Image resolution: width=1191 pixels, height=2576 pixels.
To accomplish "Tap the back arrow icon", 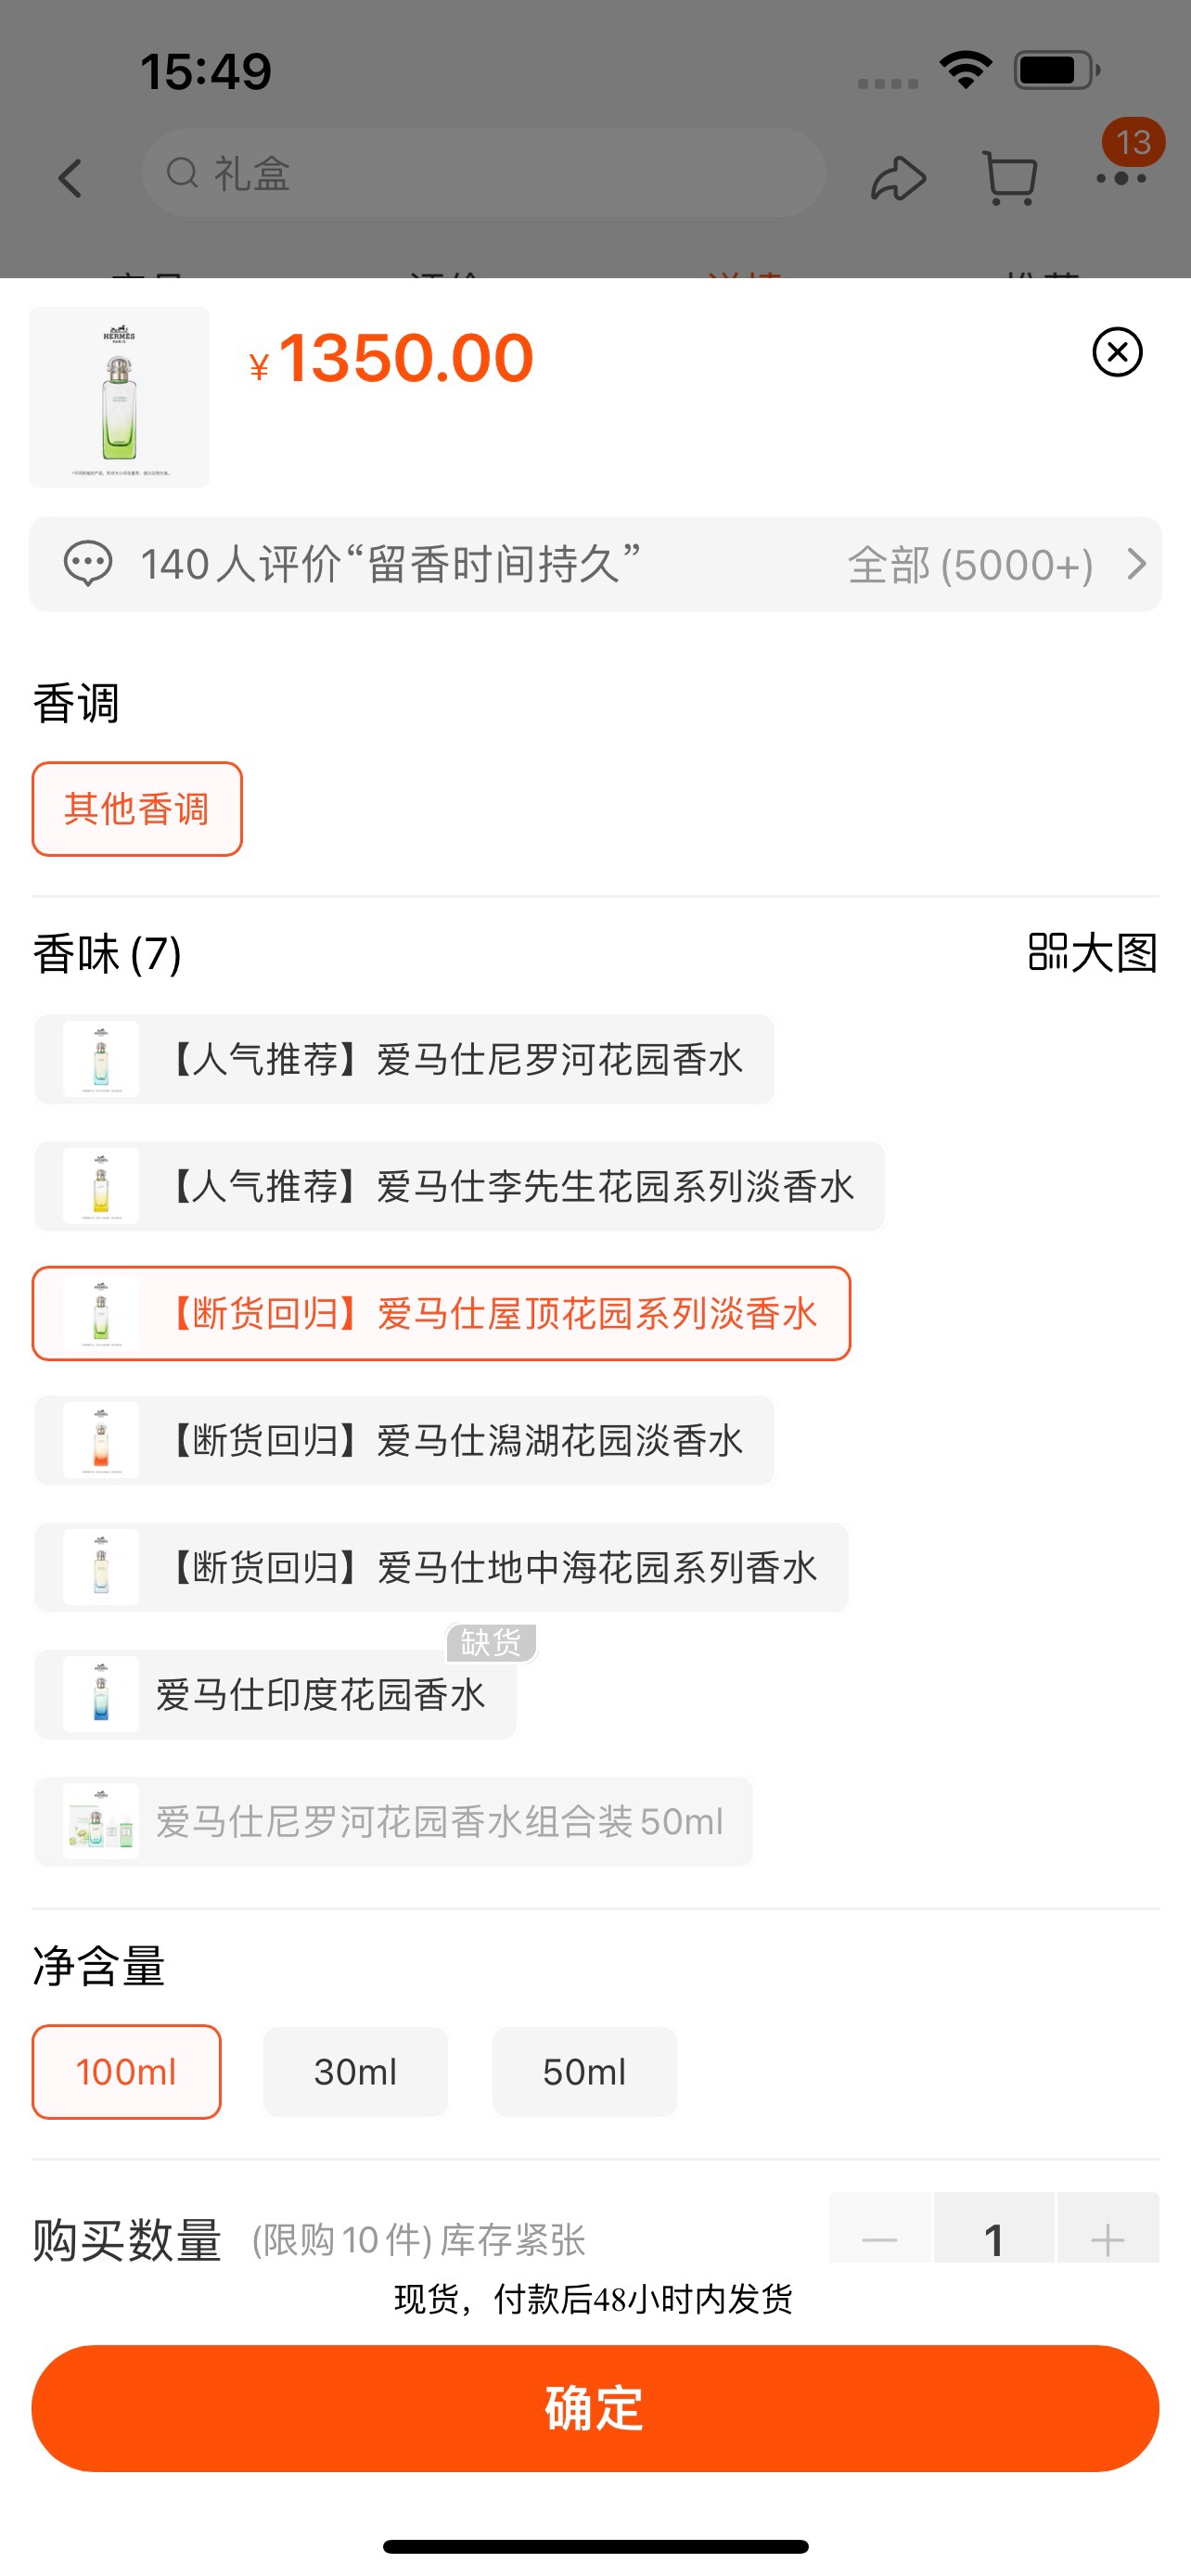I will (x=70, y=178).
